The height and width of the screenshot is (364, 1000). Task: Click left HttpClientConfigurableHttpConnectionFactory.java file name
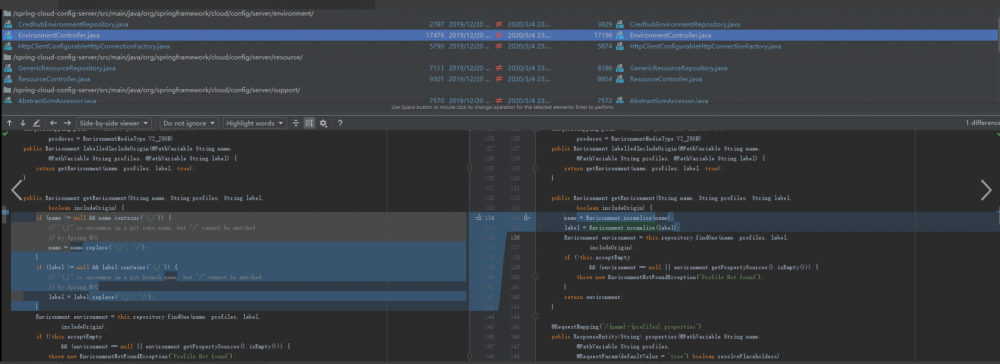click(94, 46)
